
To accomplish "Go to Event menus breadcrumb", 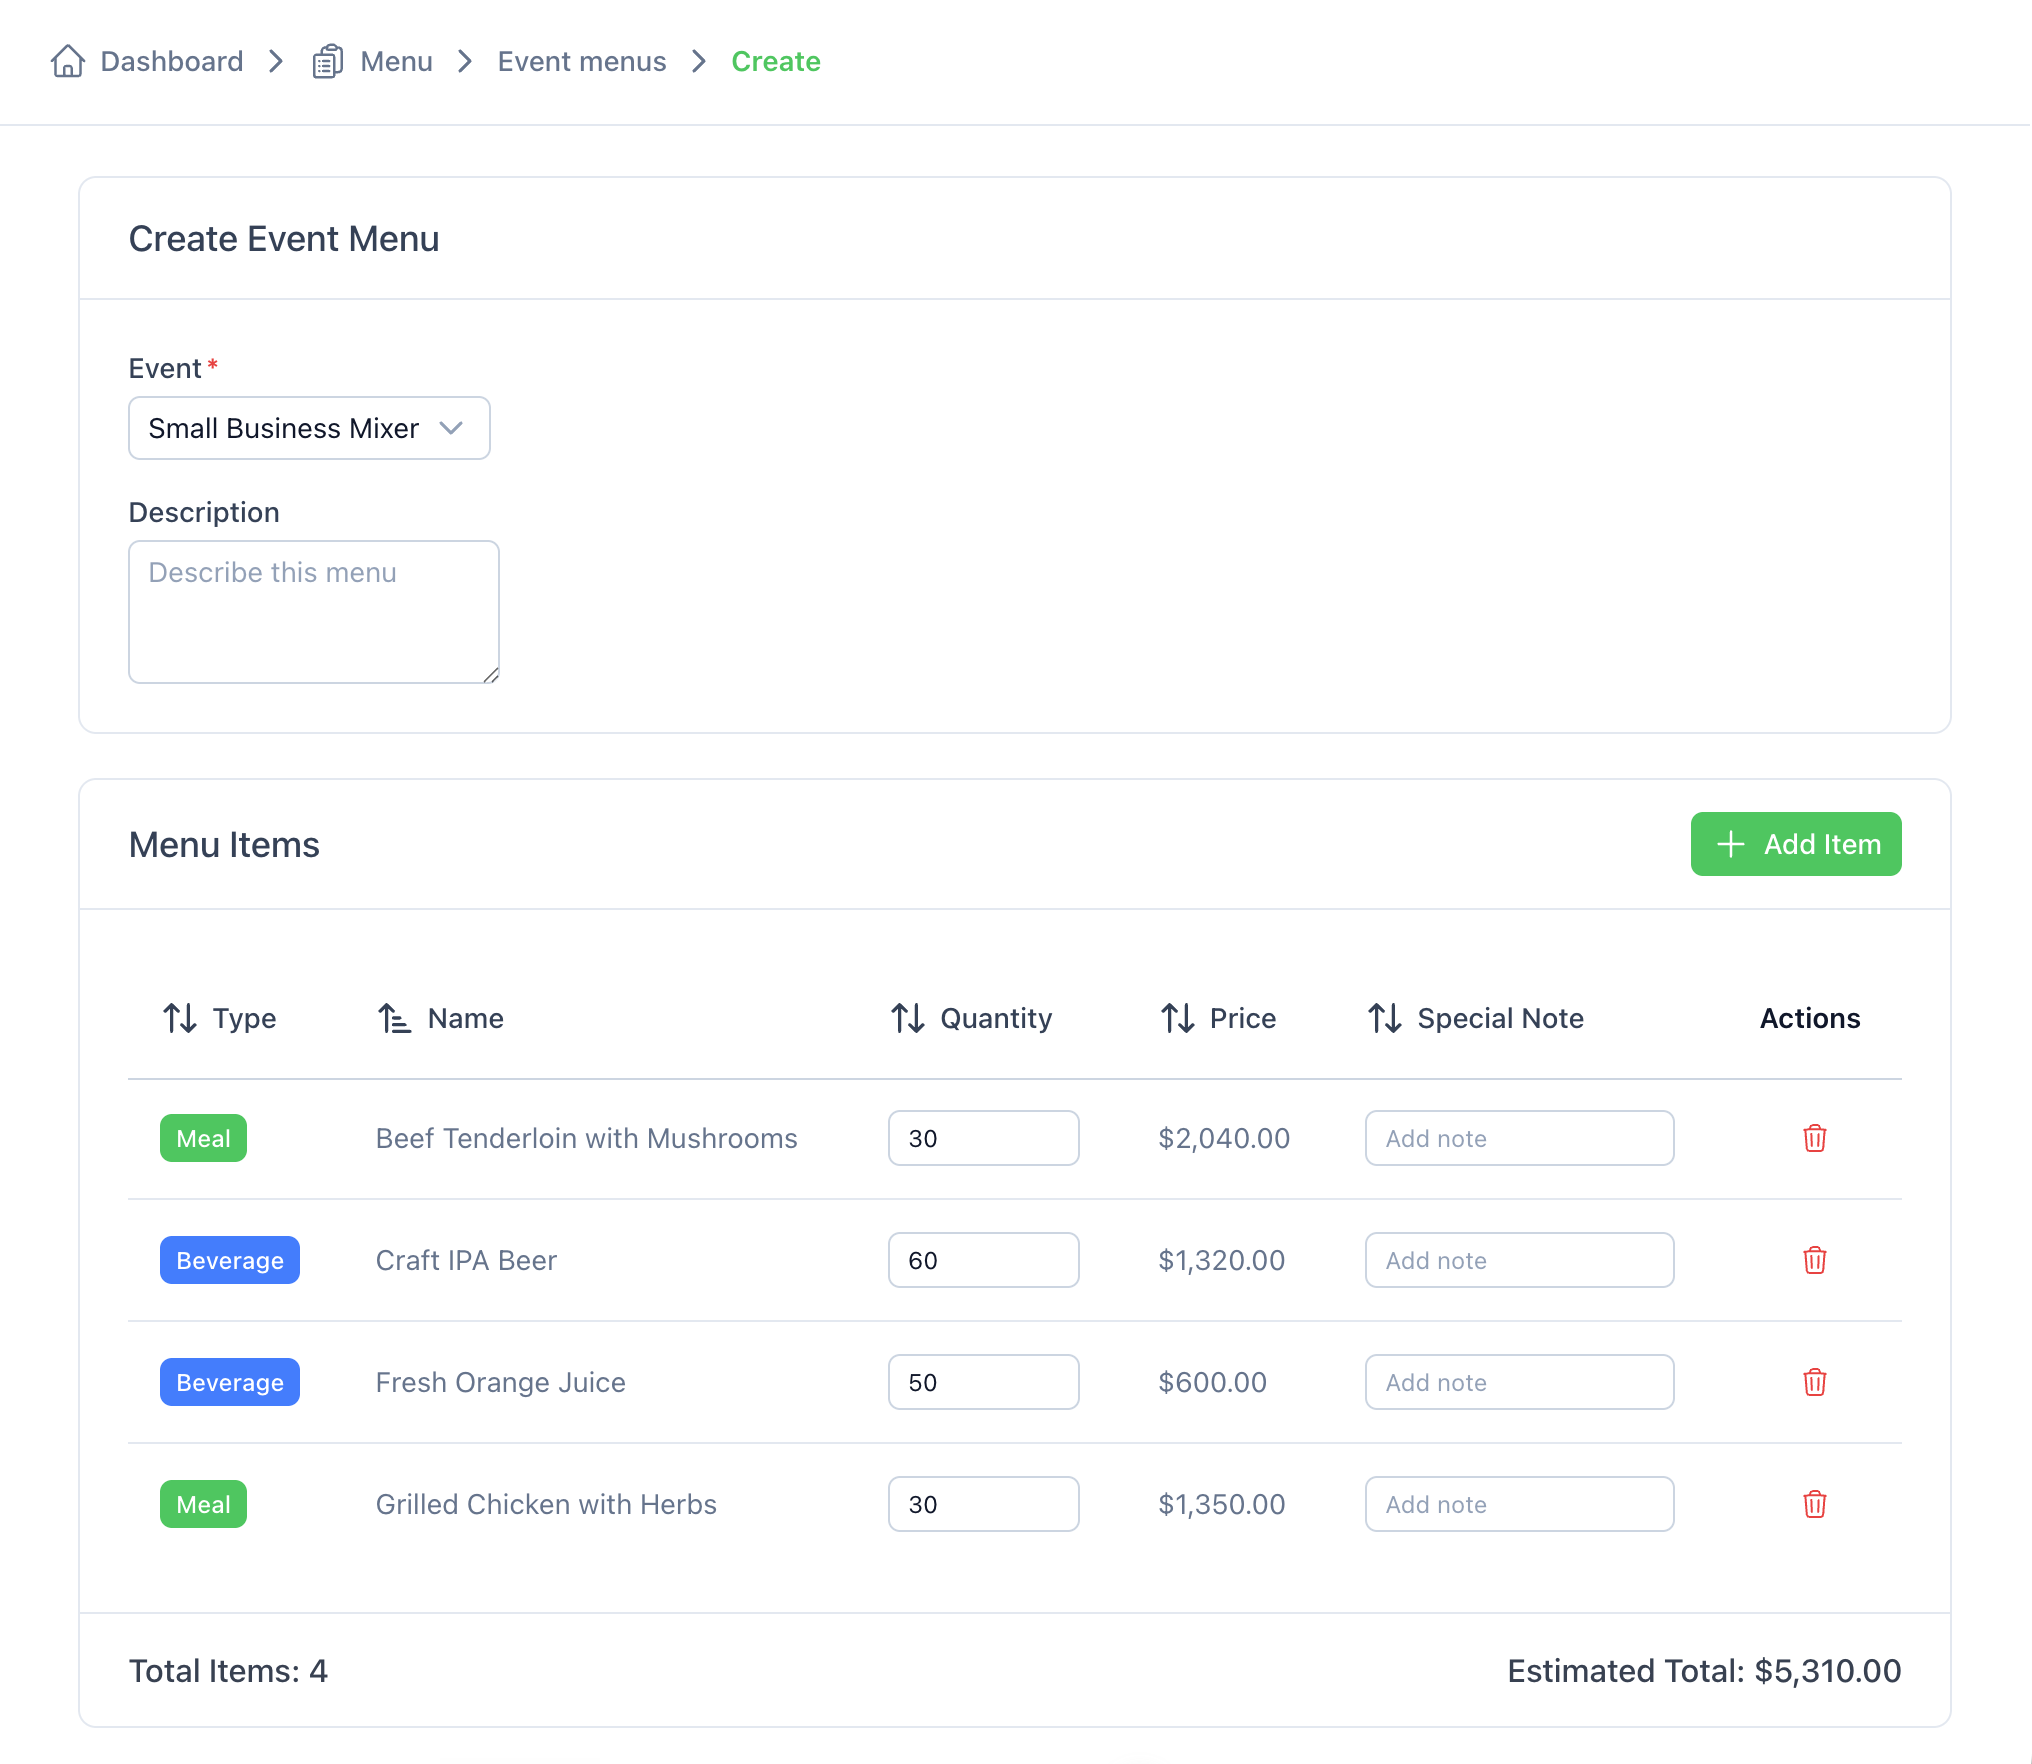I will click(582, 61).
